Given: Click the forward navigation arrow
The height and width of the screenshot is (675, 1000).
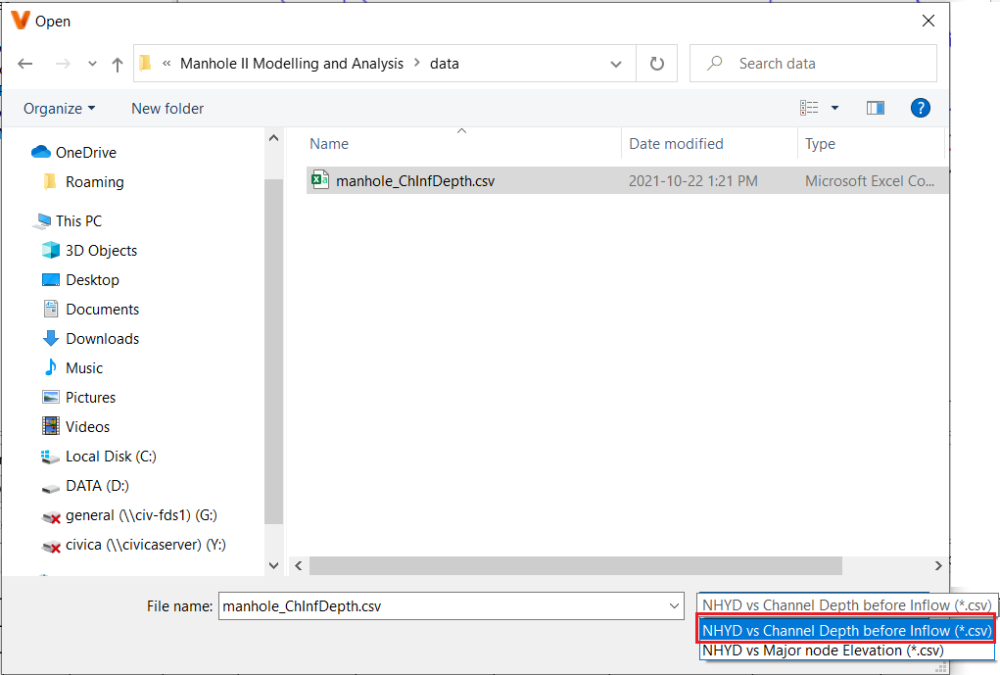Looking at the screenshot, I should pos(62,64).
